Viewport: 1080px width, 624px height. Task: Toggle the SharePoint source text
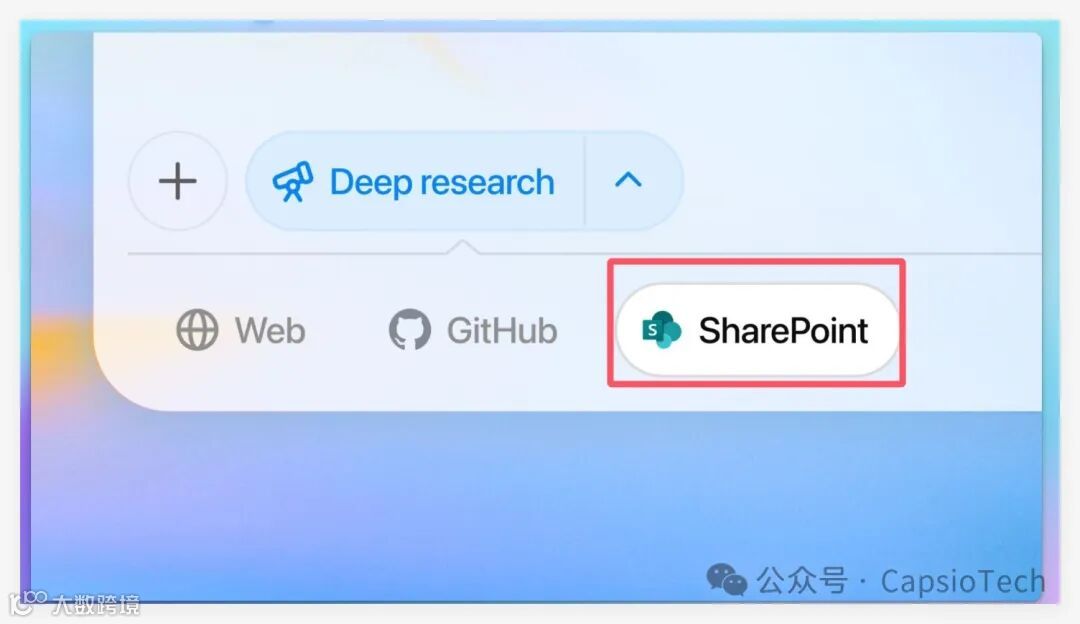783,331
